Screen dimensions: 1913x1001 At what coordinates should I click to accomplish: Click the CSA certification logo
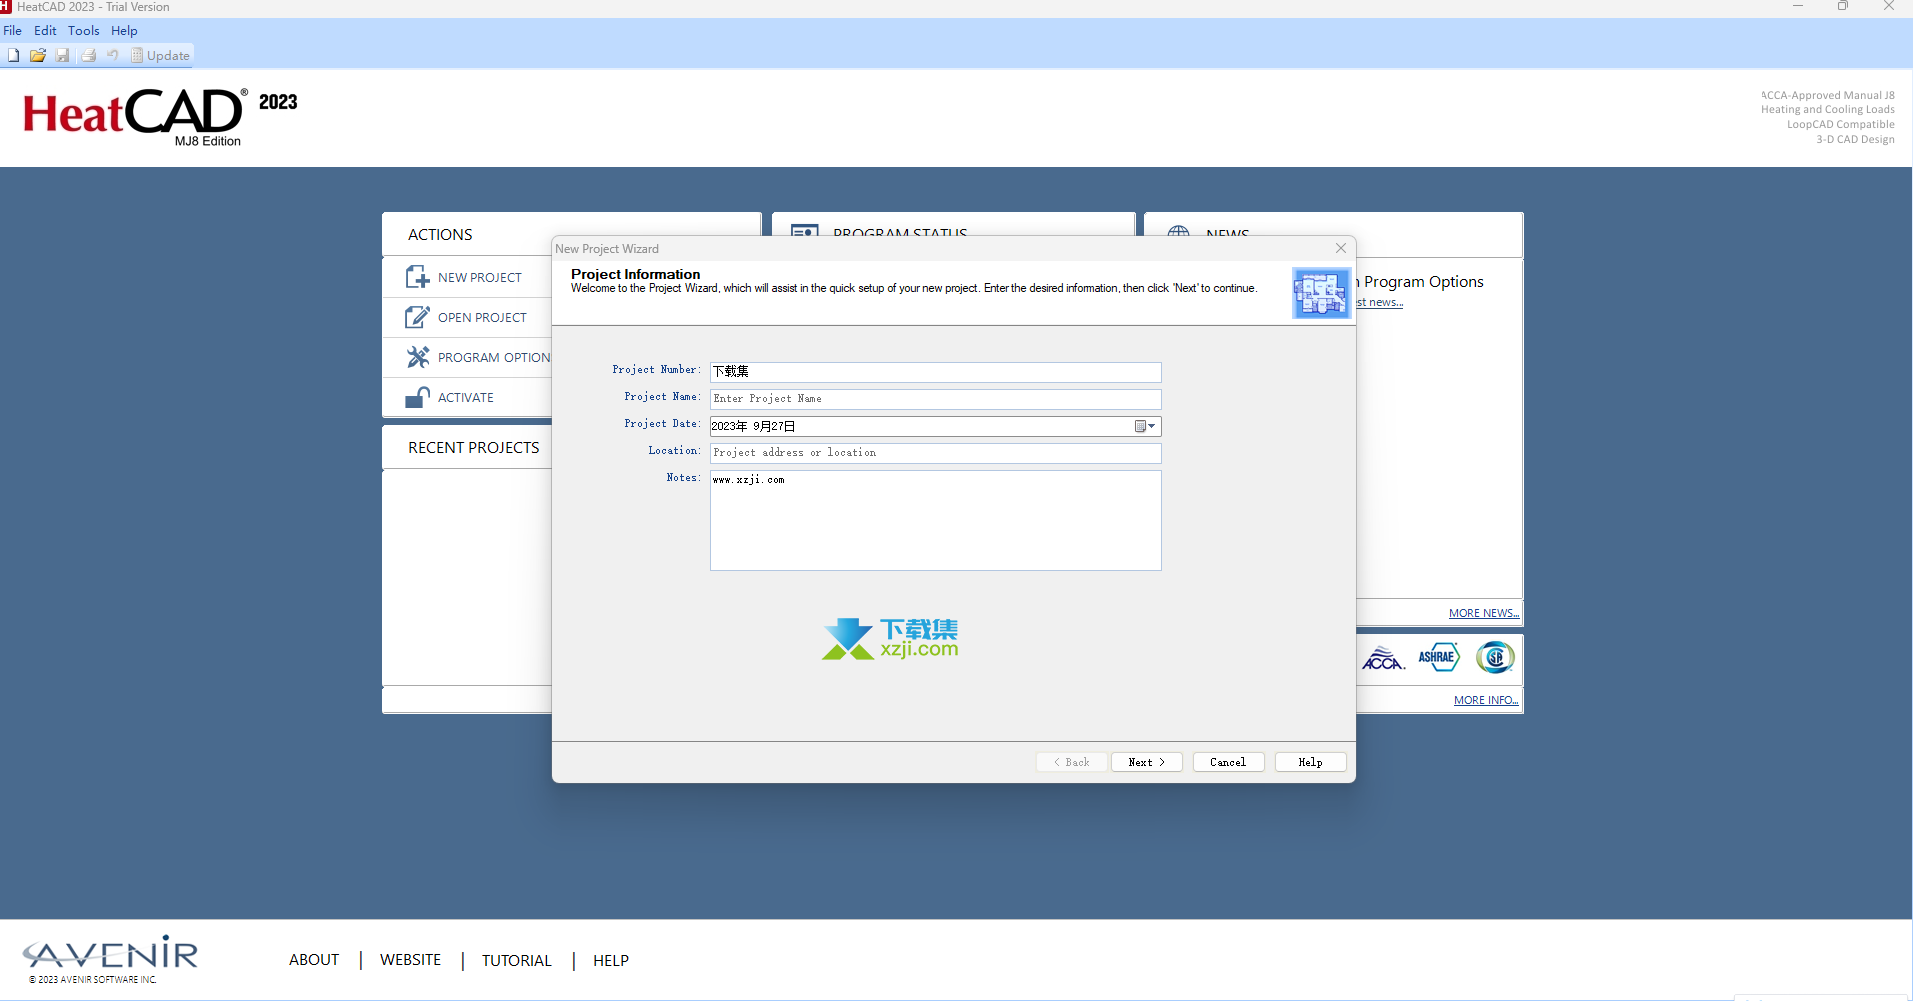tap(1495, 657)
